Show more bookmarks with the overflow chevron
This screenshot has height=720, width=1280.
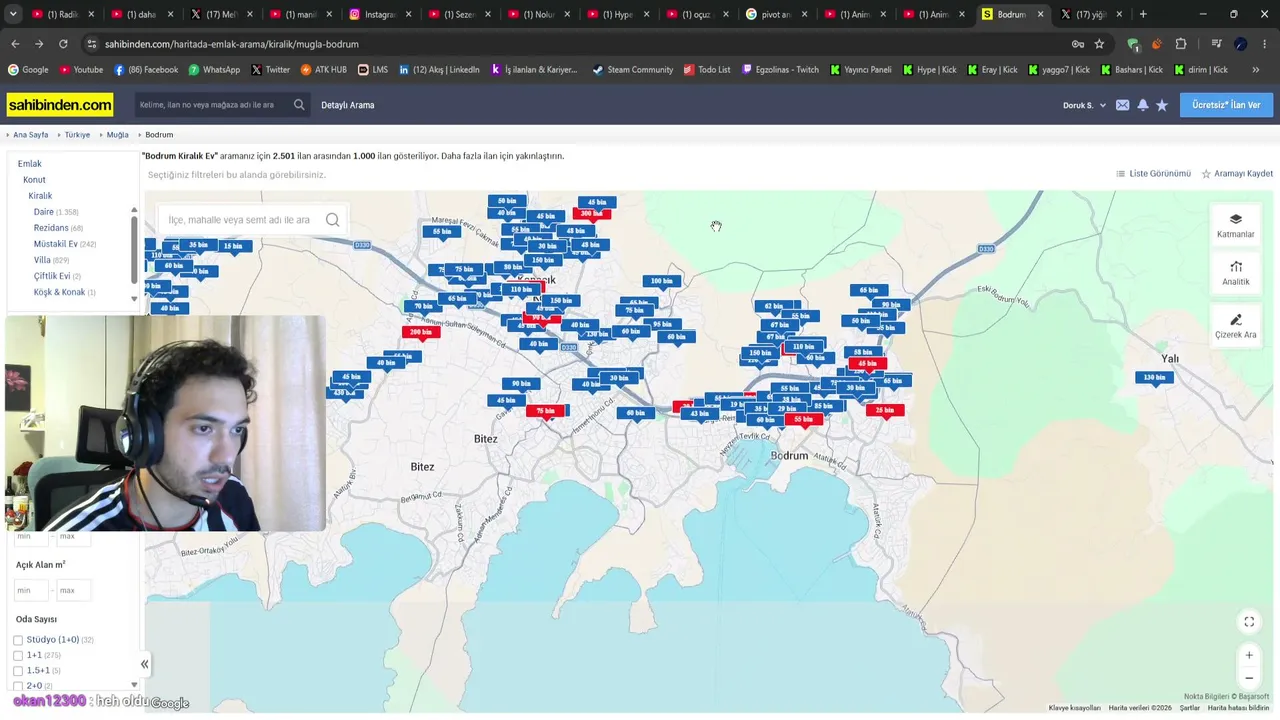point(1254,70)
